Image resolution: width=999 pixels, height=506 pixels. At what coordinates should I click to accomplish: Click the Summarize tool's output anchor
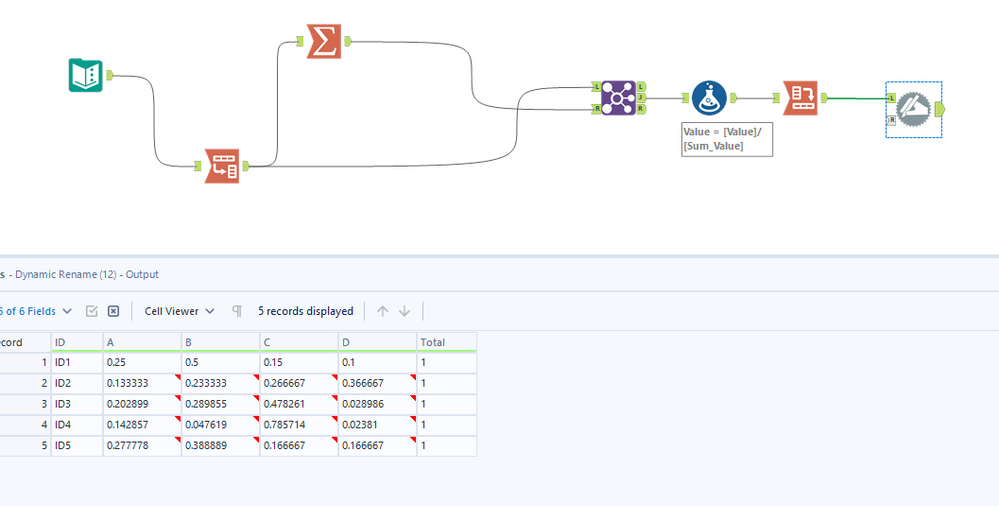(348, 41)
